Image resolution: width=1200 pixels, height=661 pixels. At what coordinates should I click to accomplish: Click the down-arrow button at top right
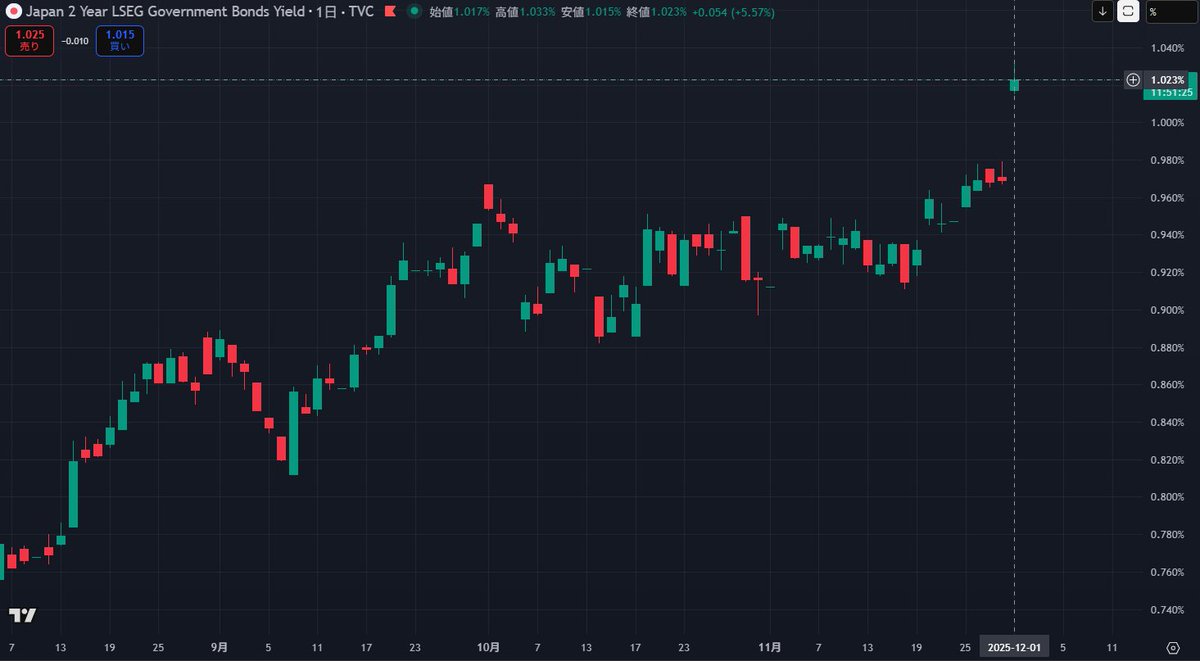(x=1102, y=11)
